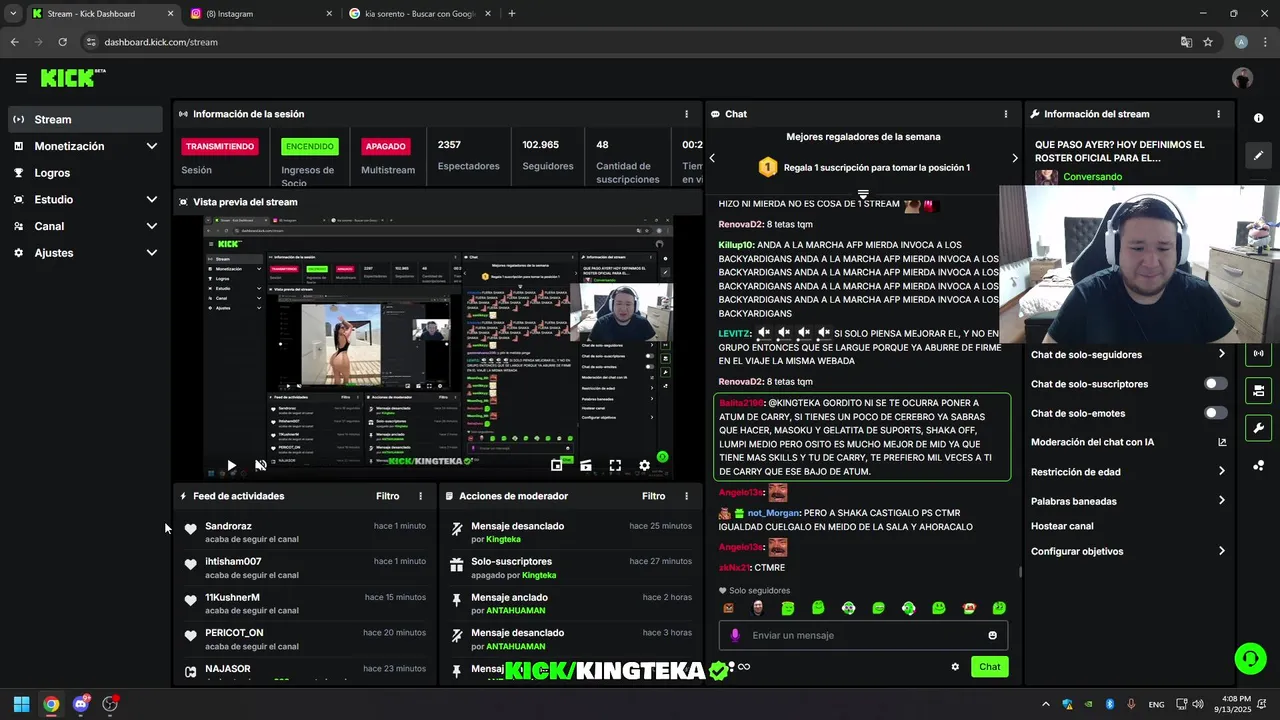Switch to the Instagram browser tab

click(262, 14)
